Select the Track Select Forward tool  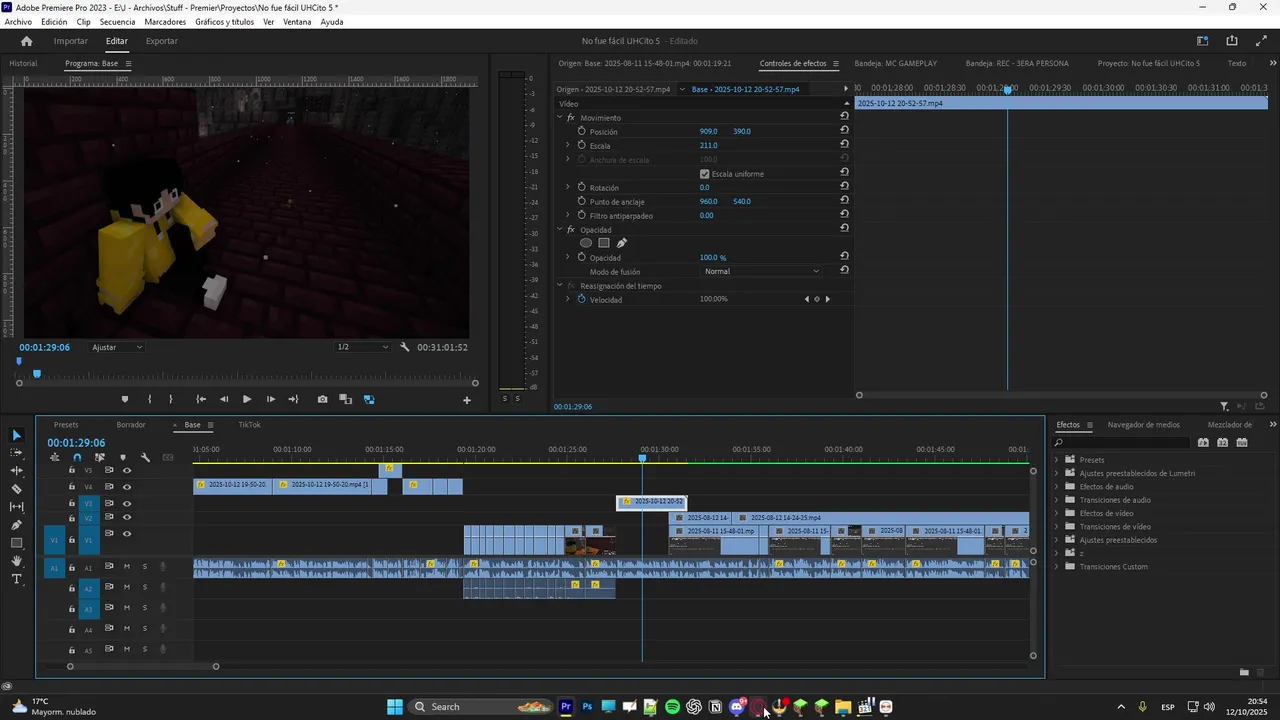coord(16,453)
